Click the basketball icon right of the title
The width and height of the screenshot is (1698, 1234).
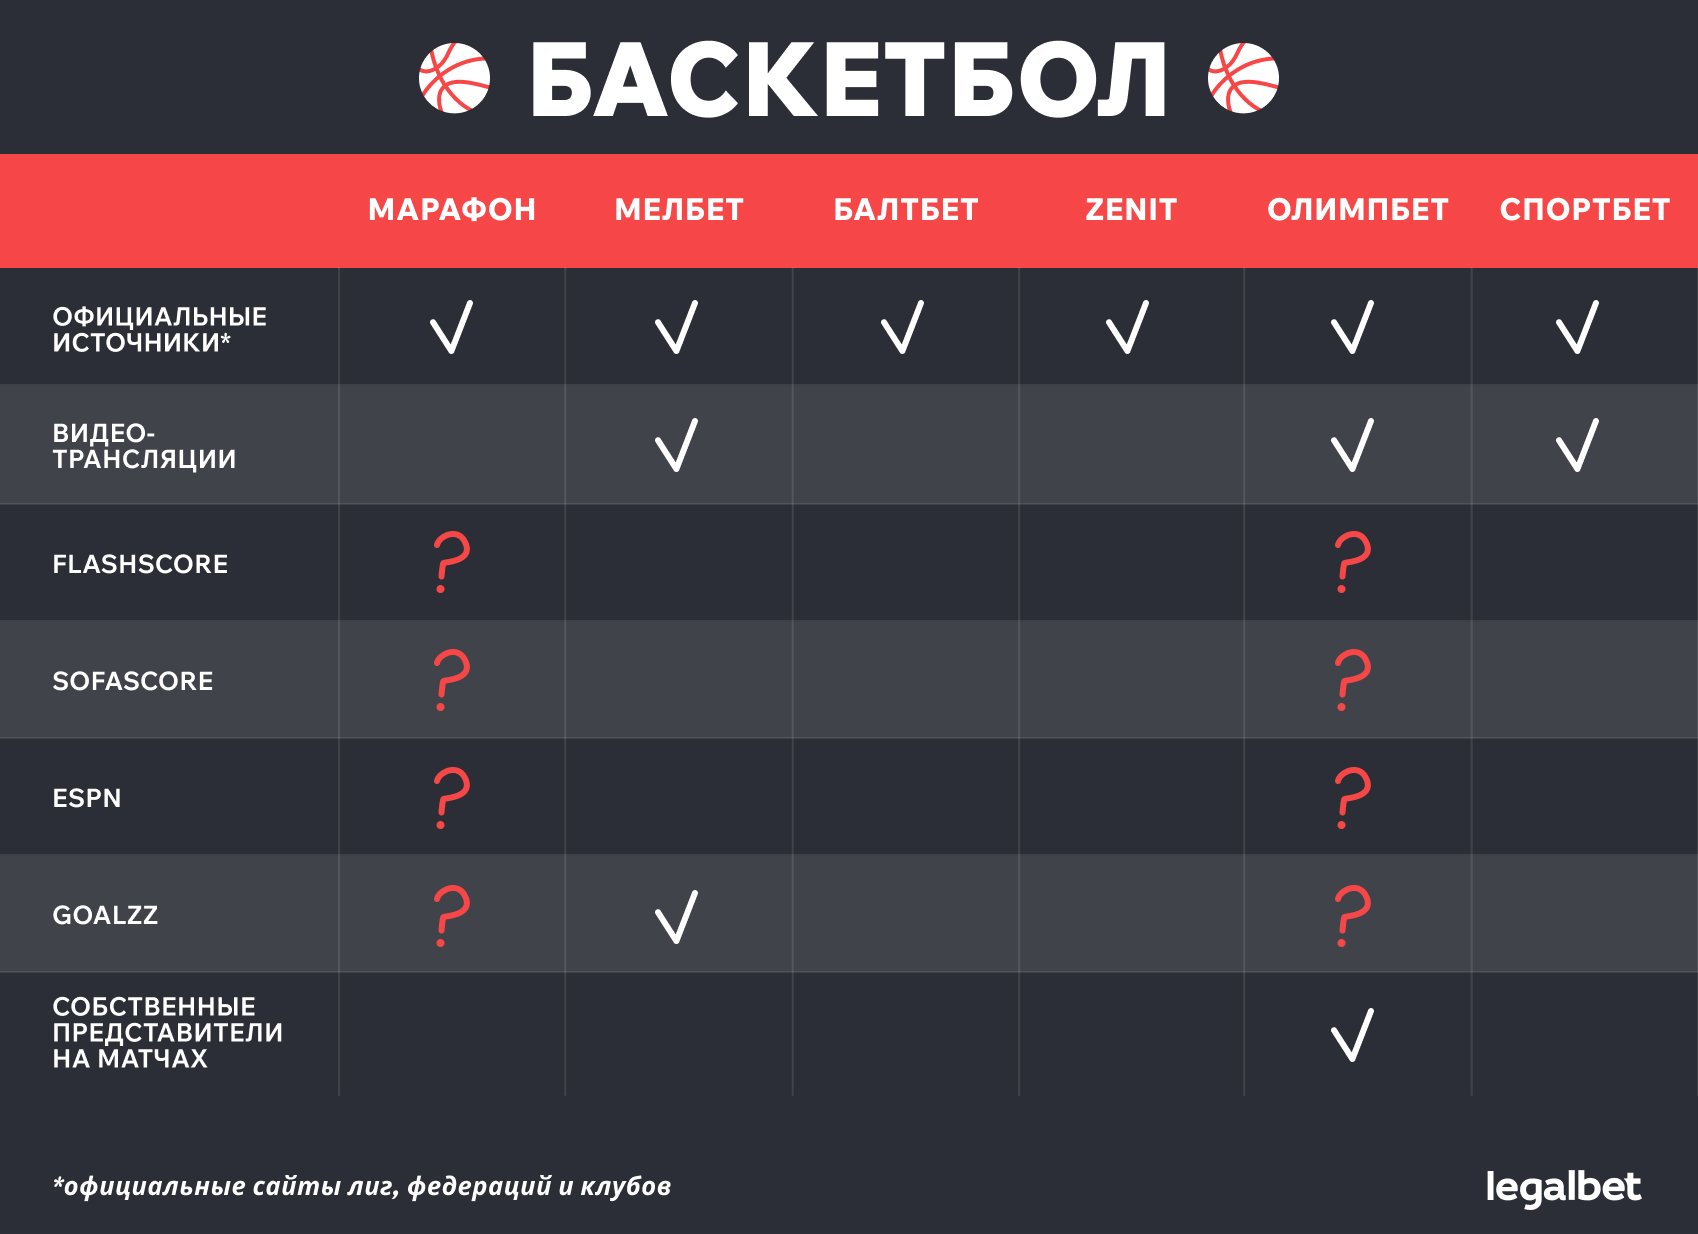(x=1243, y=78)
